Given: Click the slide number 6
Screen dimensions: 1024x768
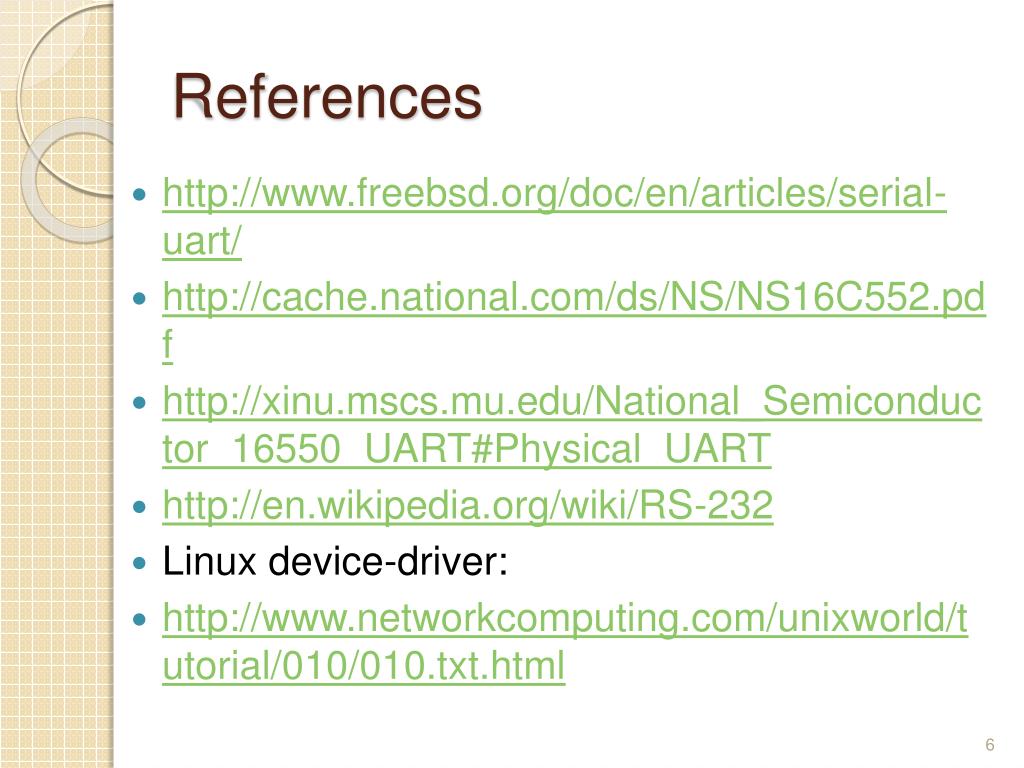Looking at the screenshot, I should 989,744.
